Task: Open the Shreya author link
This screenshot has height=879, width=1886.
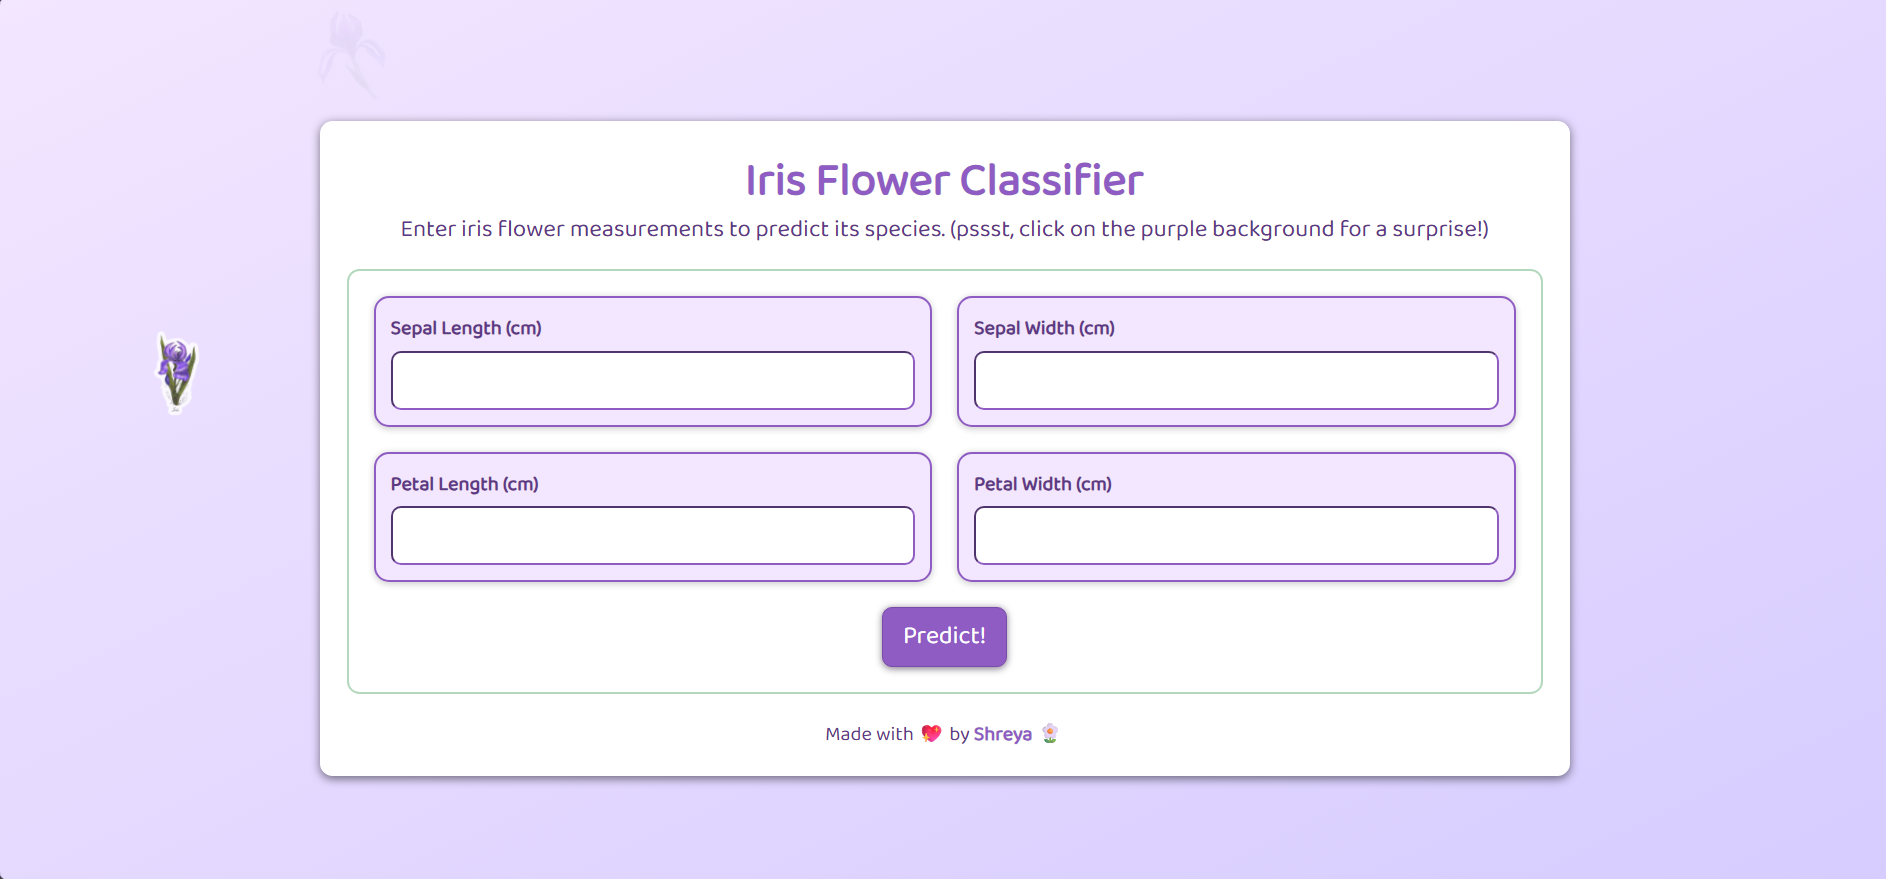Action: point(1002,734)
